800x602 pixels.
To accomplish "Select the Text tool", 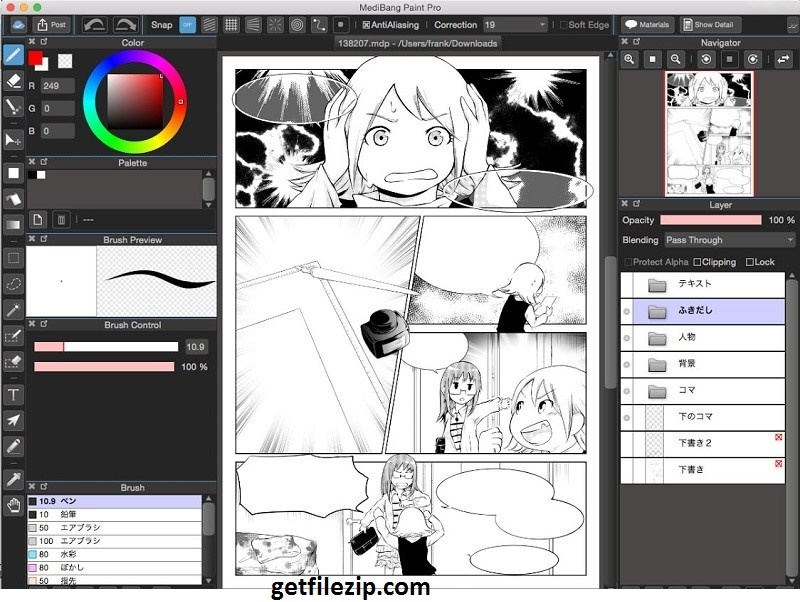I will (x=13, y=394).
